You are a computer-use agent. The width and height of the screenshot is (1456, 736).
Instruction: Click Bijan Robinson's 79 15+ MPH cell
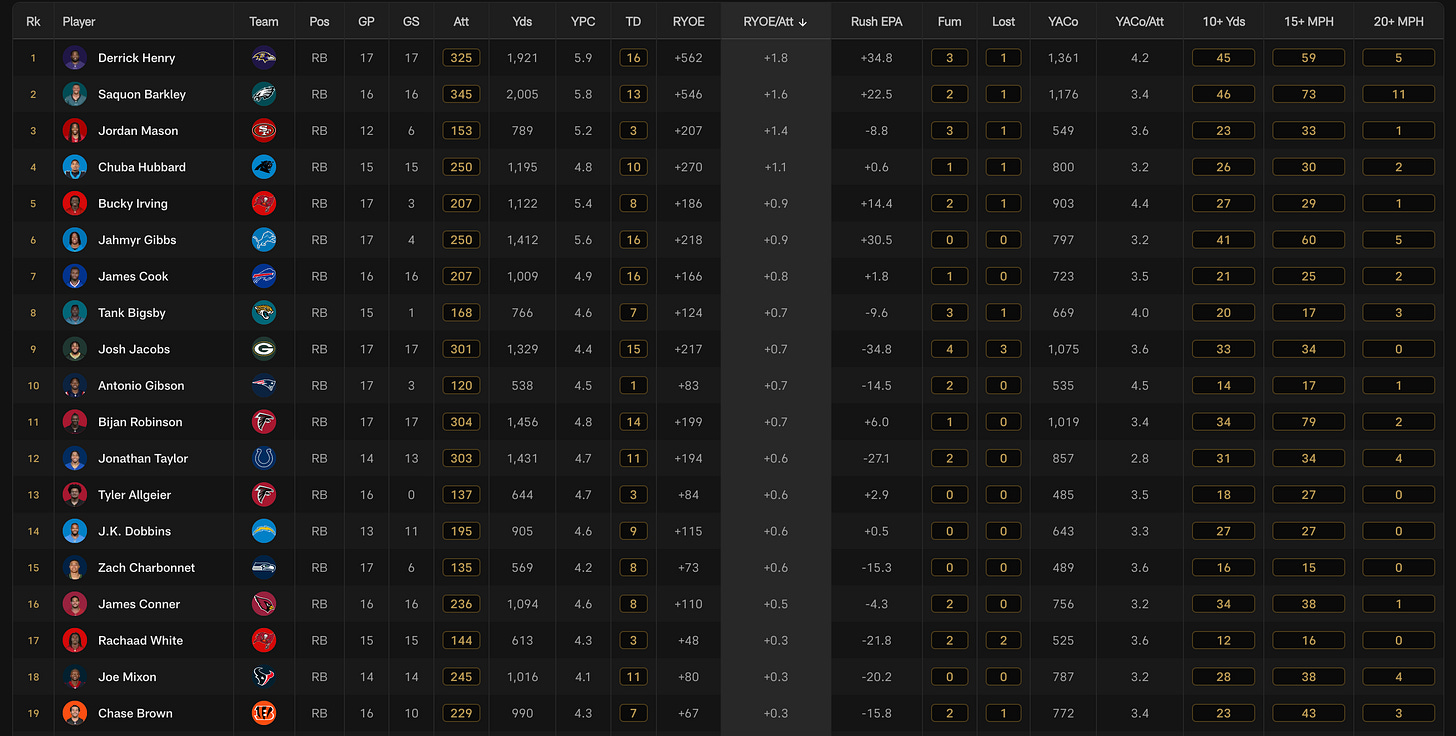coord(1308,422)
